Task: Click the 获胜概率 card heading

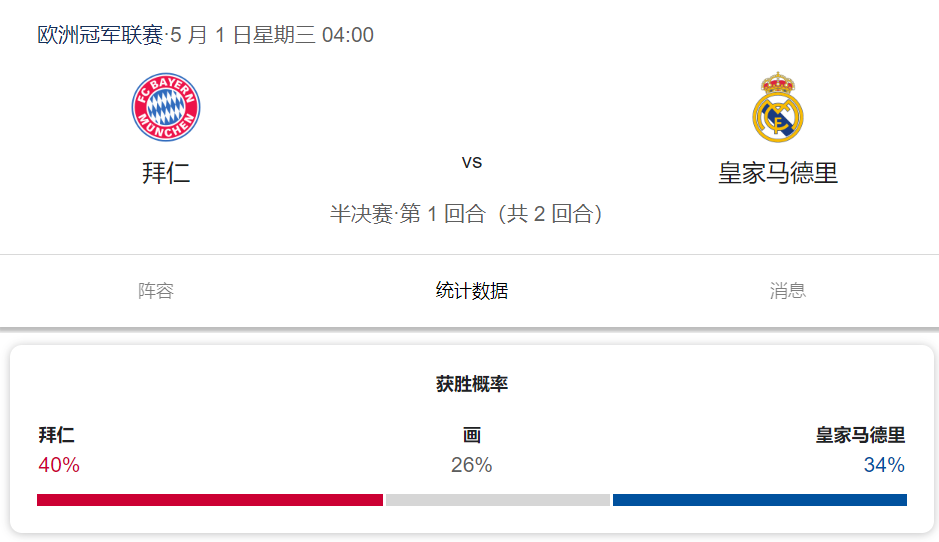Action: click(x=472, y=384)
